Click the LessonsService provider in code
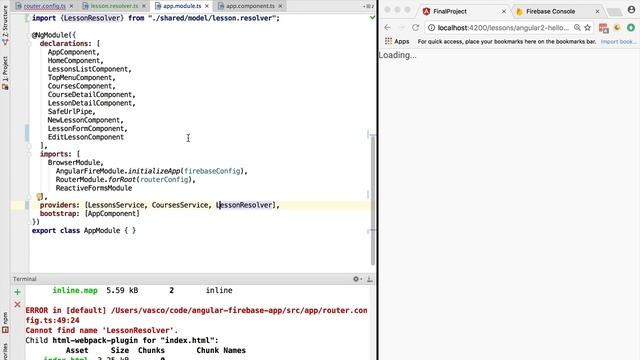Screen dimensions: 640x360 (116, 205)
